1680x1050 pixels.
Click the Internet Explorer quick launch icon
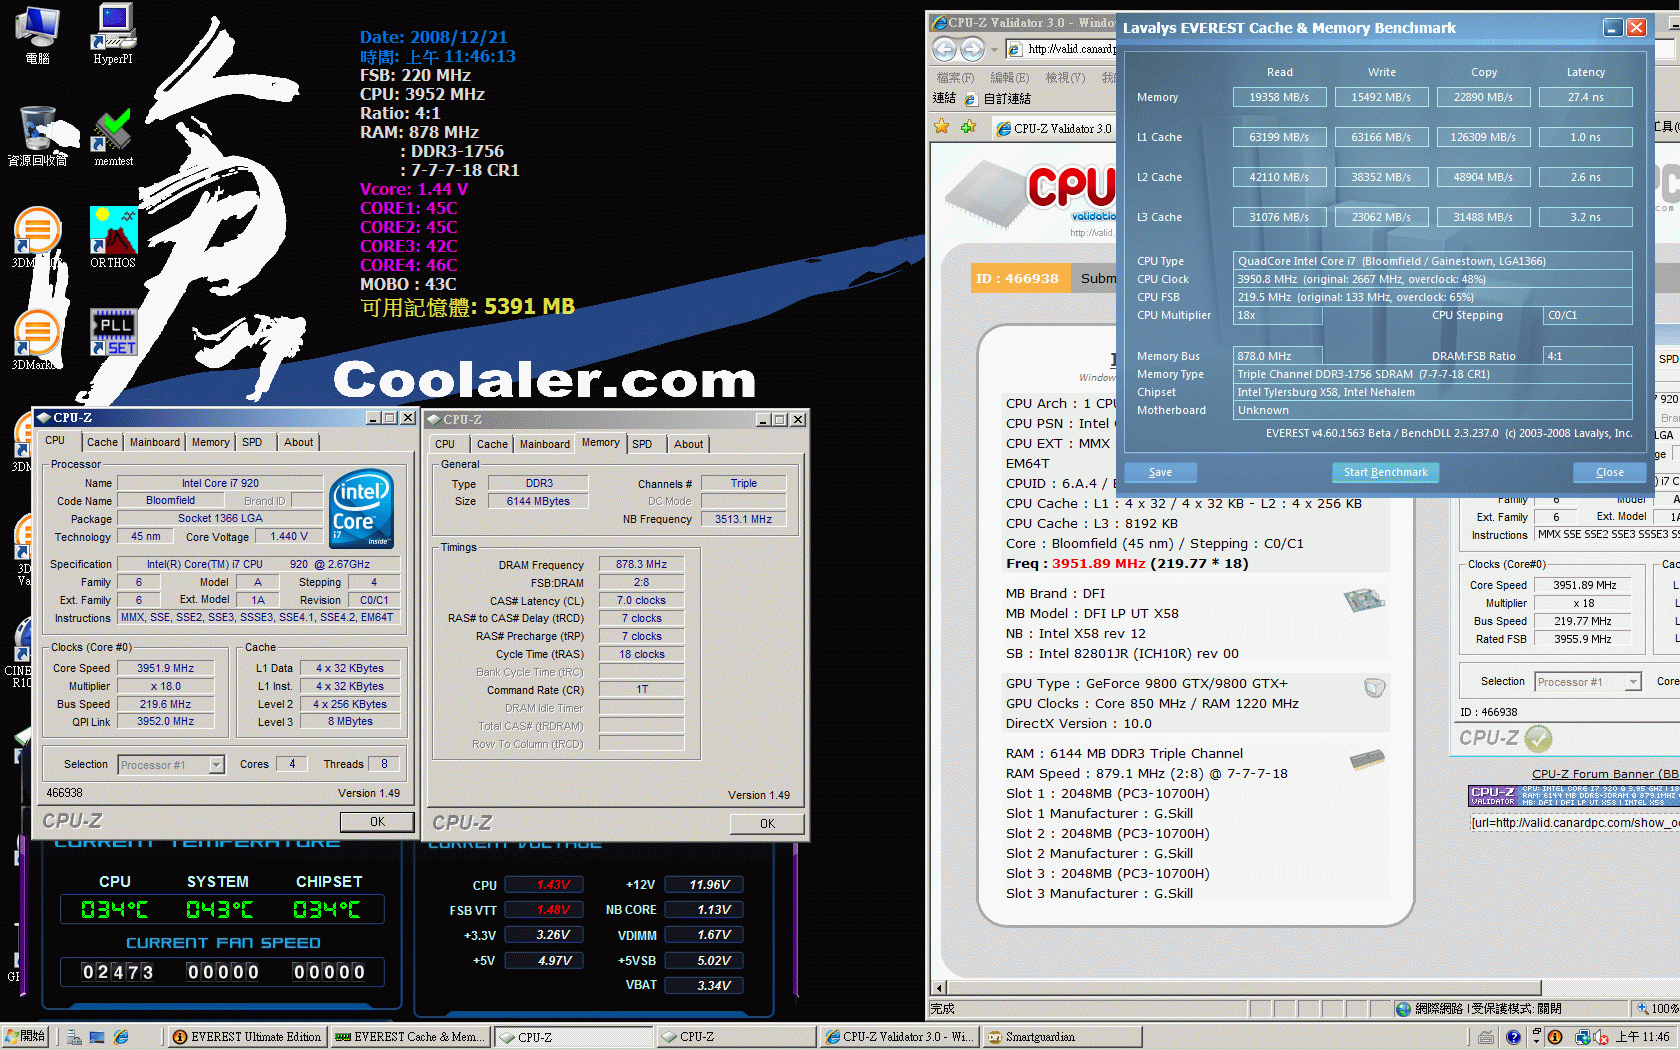point(121,1037)
